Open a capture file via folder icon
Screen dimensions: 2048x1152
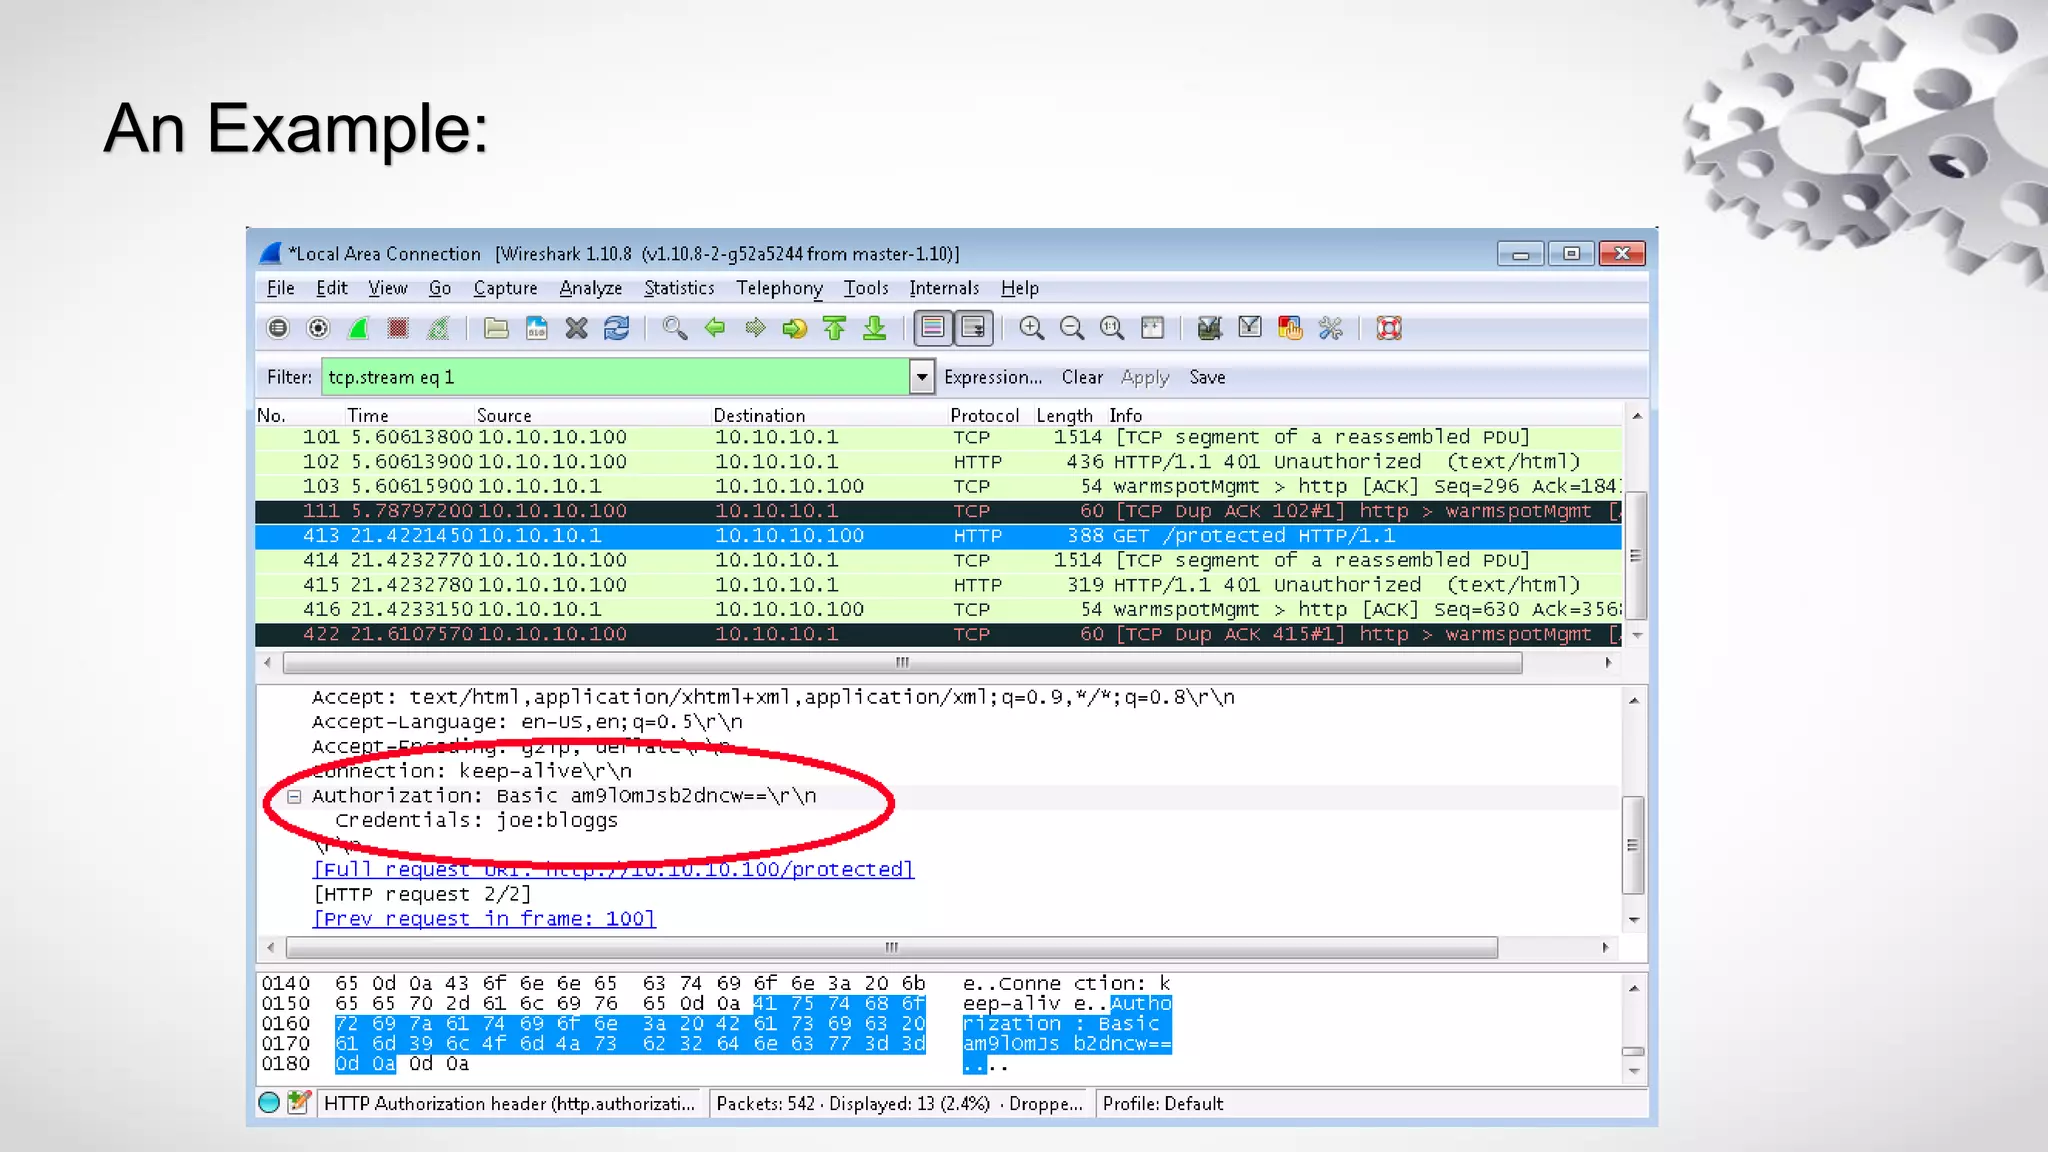tap(496, 328)
